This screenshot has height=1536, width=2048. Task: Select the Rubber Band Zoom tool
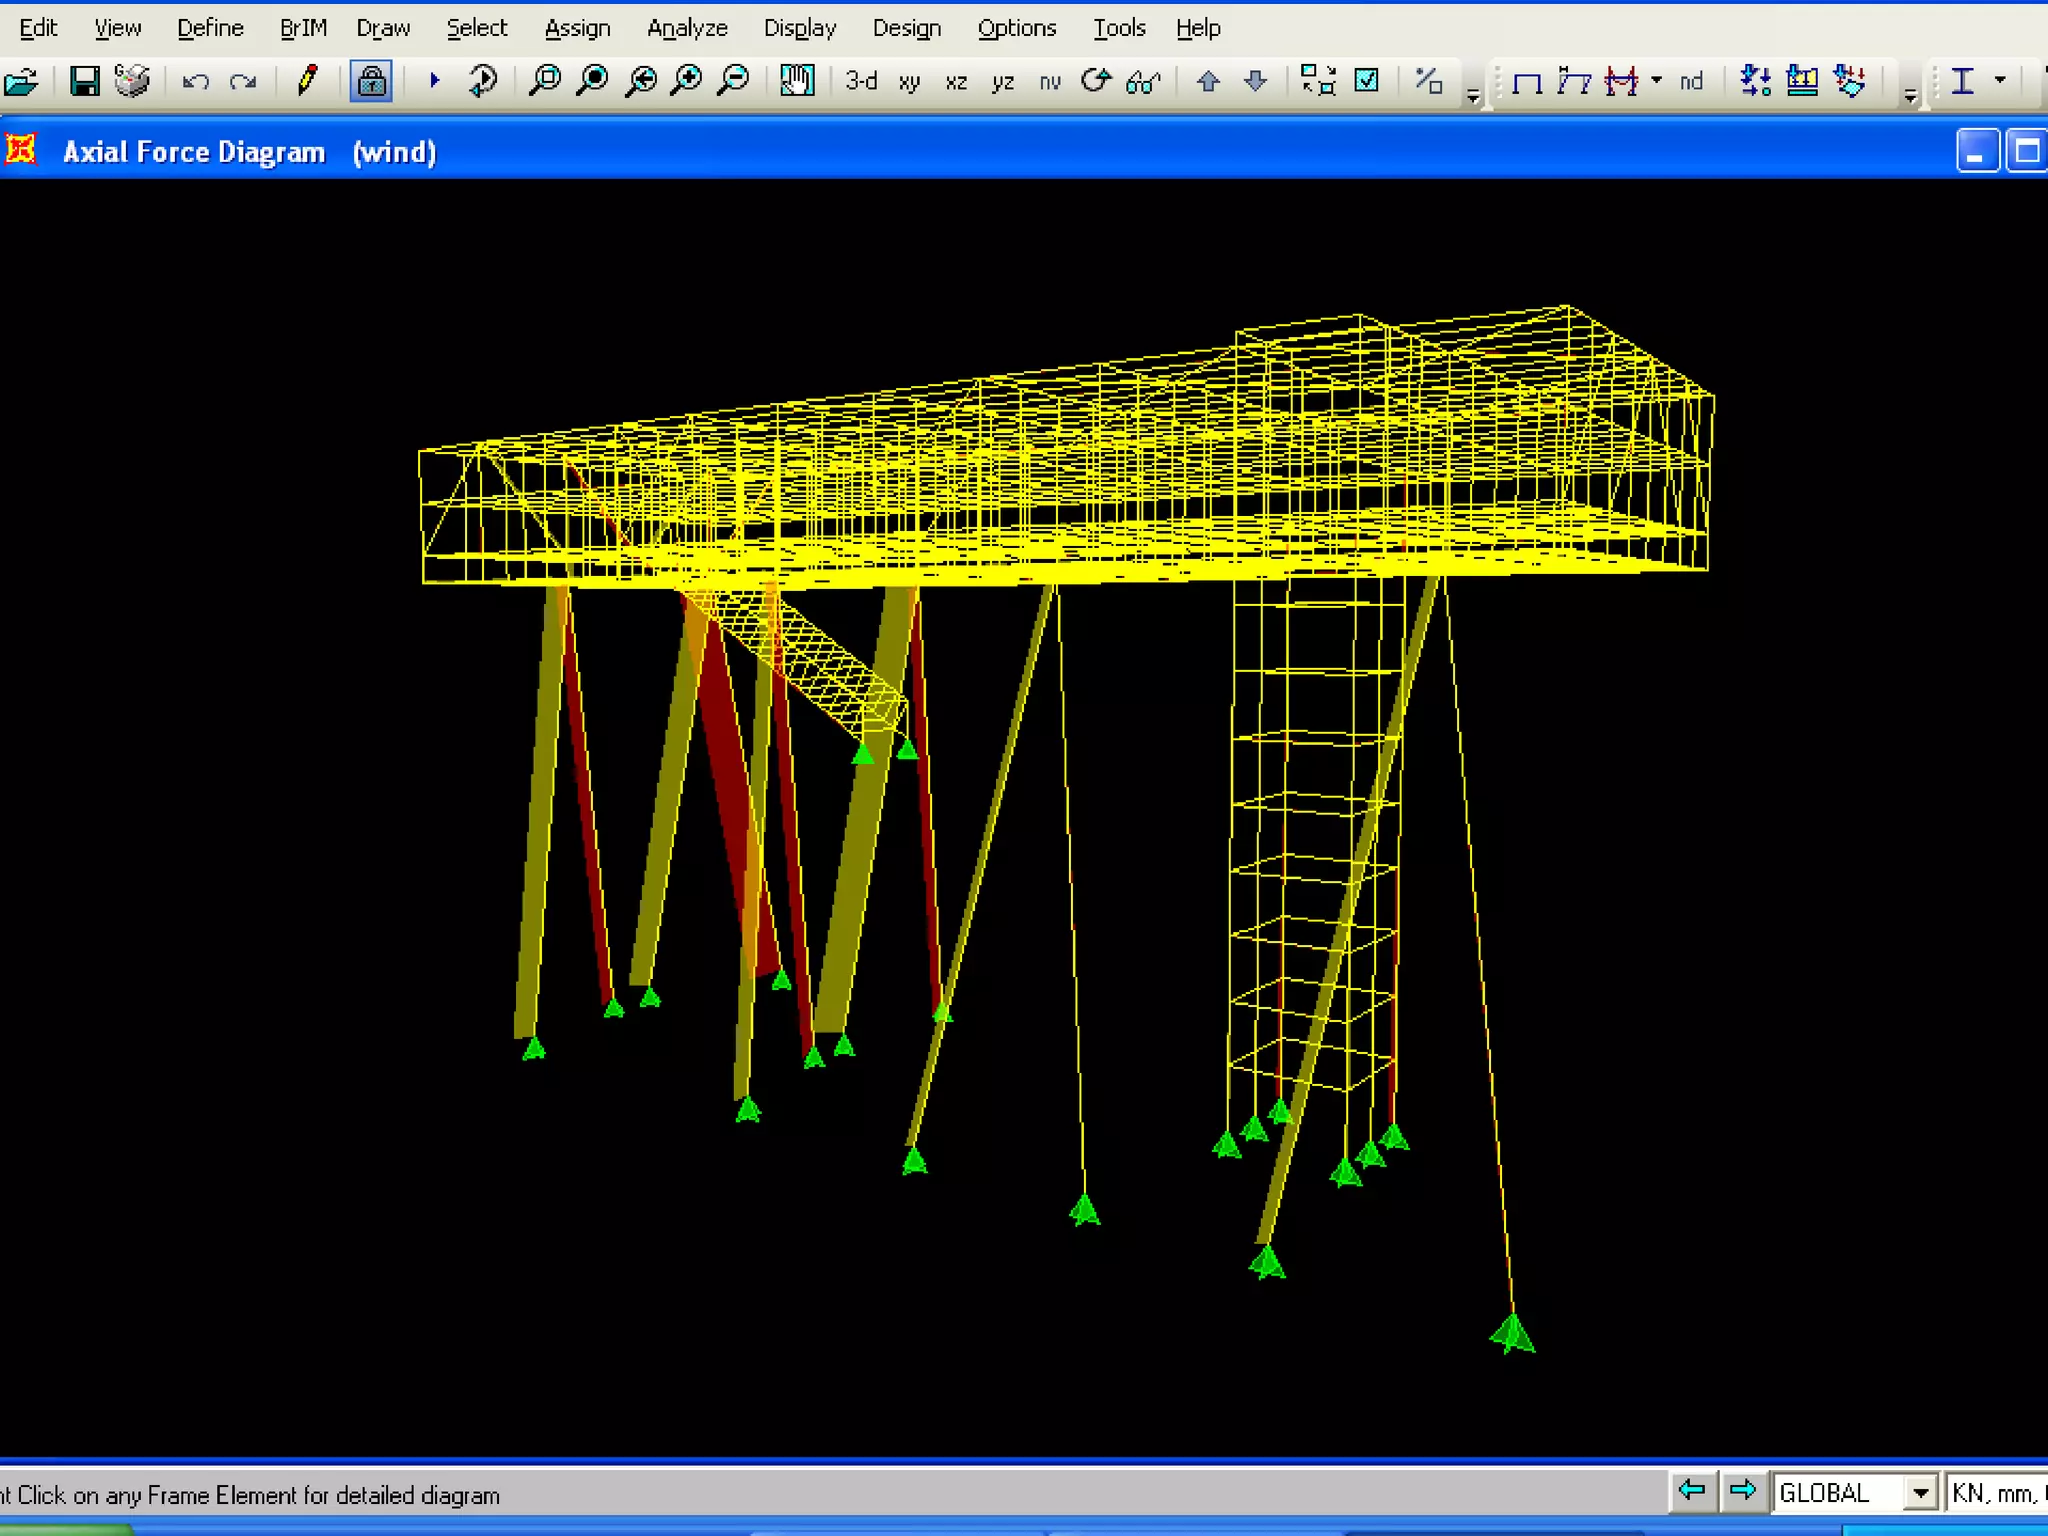545,80
